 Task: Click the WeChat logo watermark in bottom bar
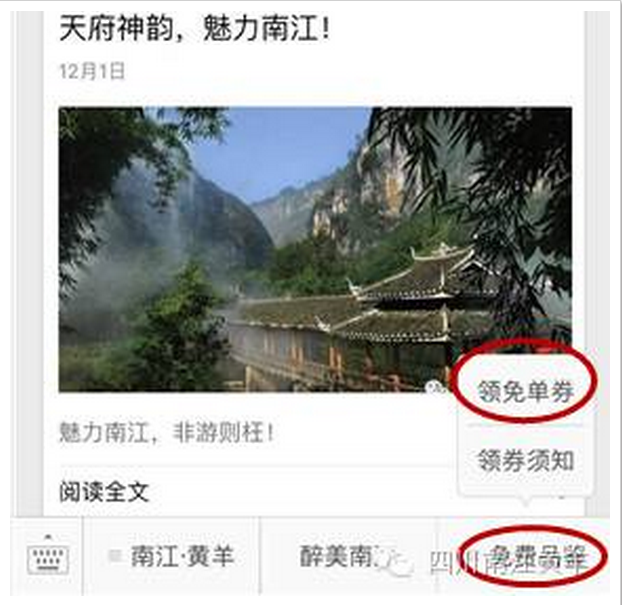point(395,562)
